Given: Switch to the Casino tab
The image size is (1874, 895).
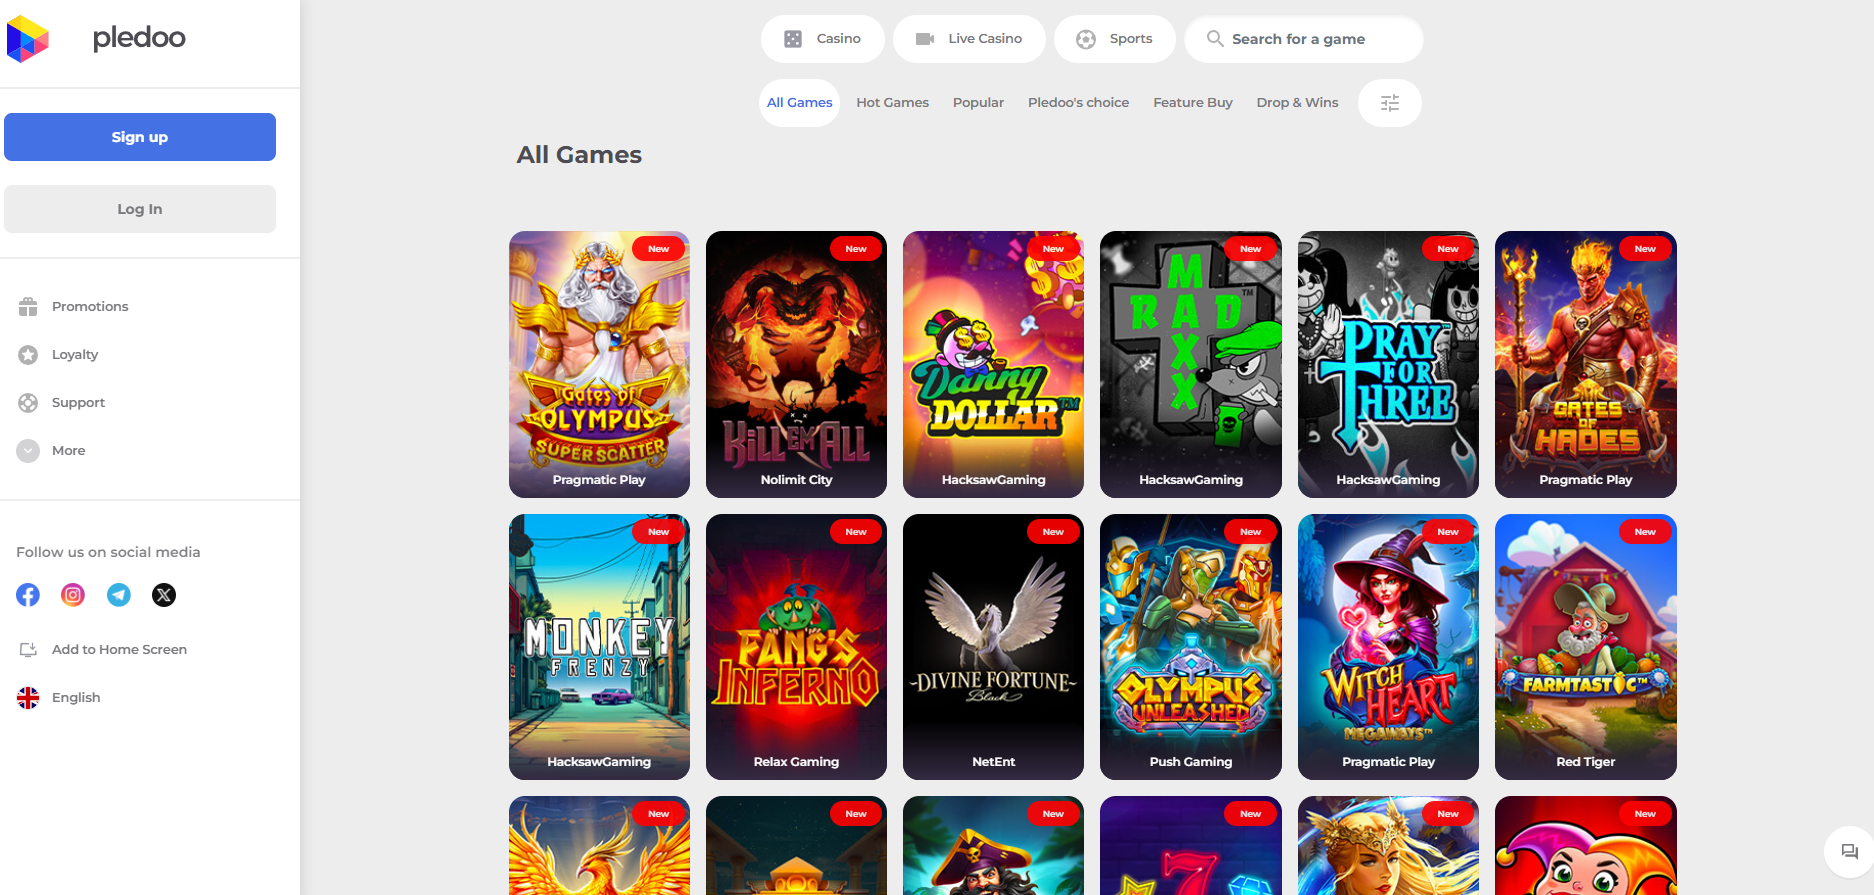Looking at the screenshot, I should [x=823, y=39].
